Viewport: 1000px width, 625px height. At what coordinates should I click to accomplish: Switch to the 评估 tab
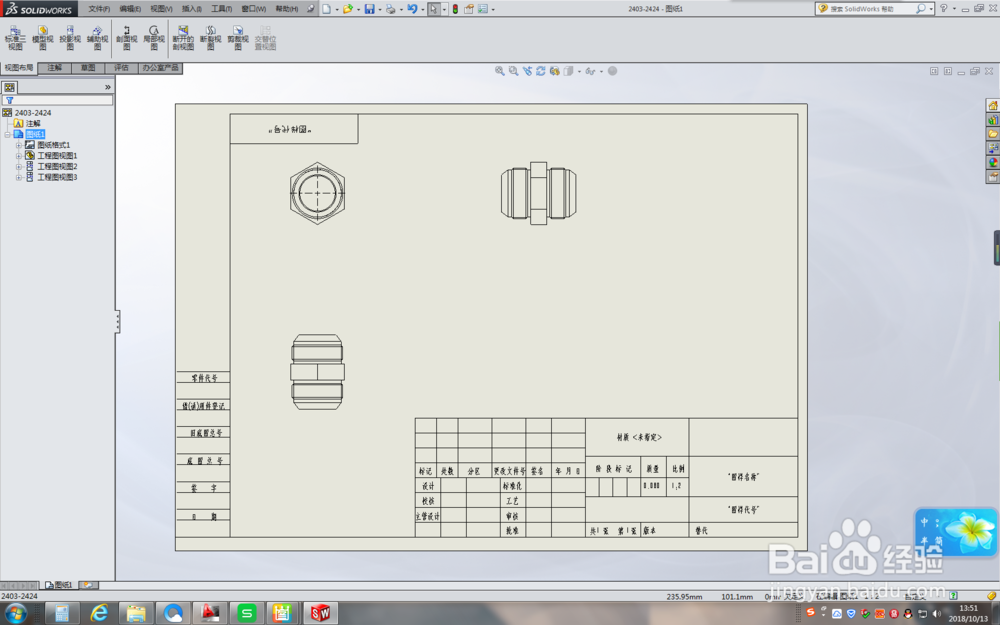[x=121, y=68]
